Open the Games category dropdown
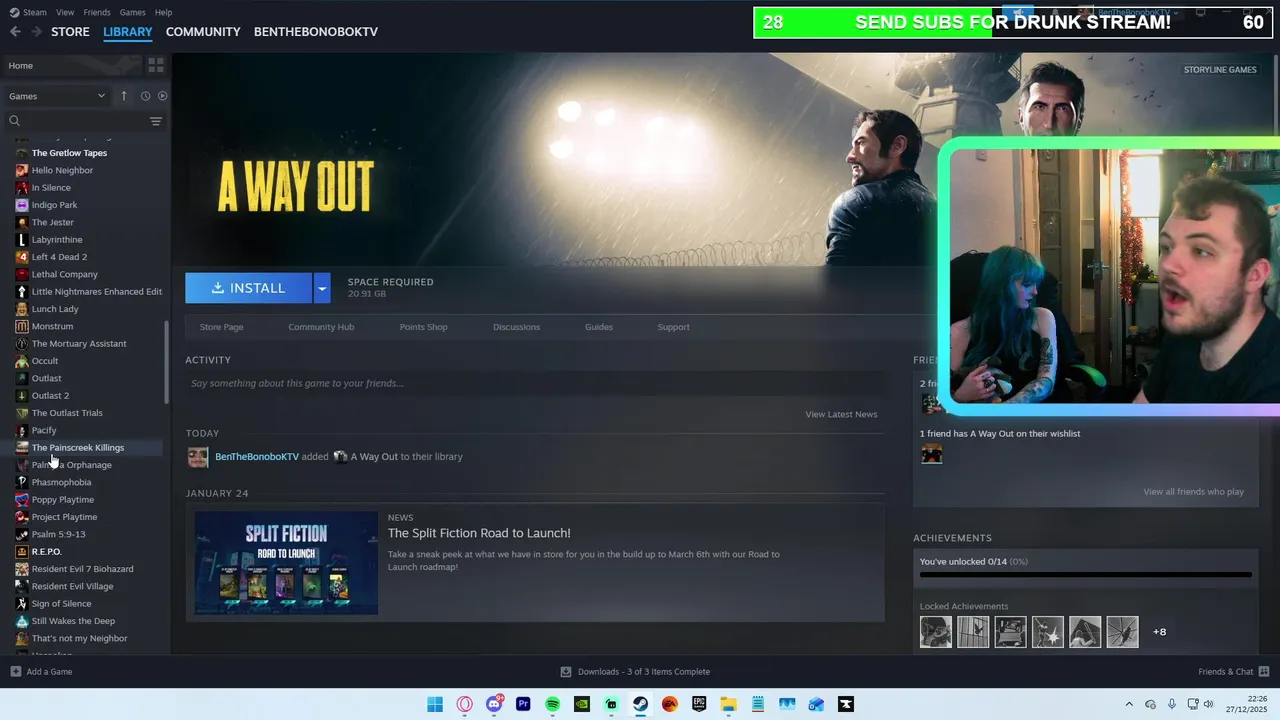1280x720 pixels. point(57,96)
